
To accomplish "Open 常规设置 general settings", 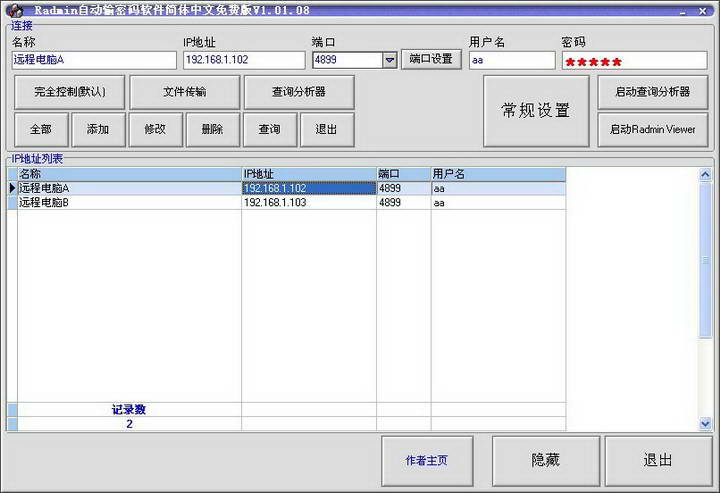I will coord(536,111).
